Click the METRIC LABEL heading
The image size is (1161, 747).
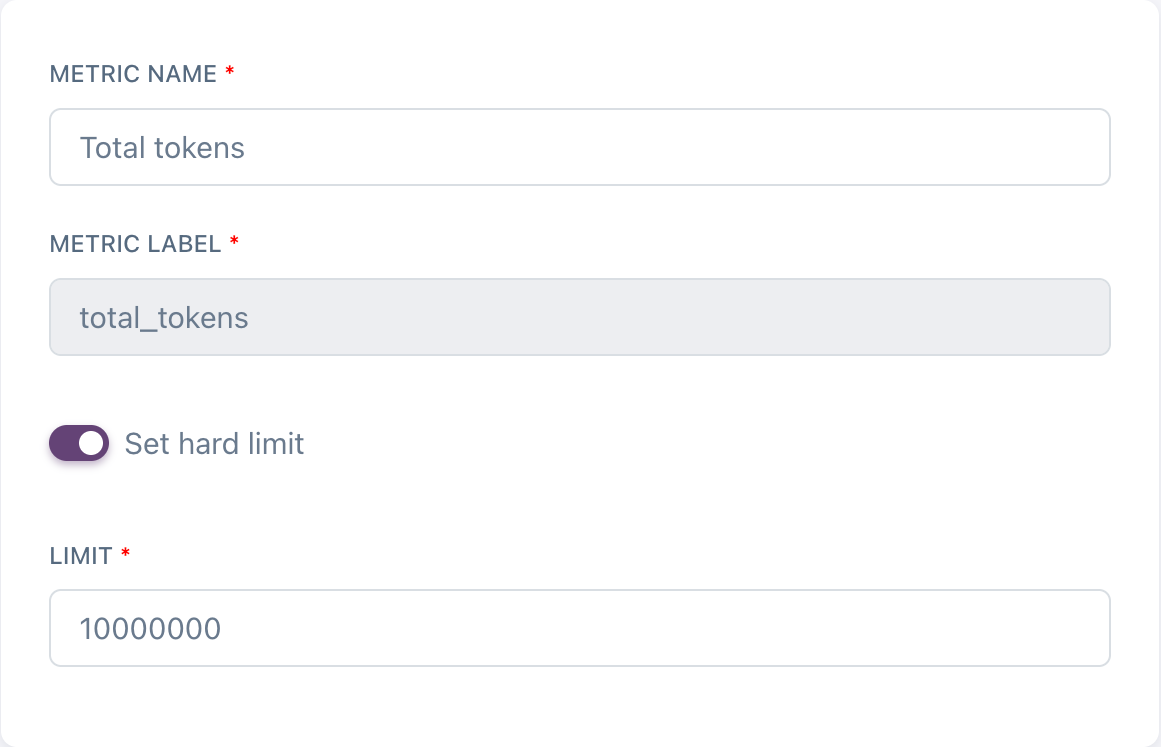(138, 243)
